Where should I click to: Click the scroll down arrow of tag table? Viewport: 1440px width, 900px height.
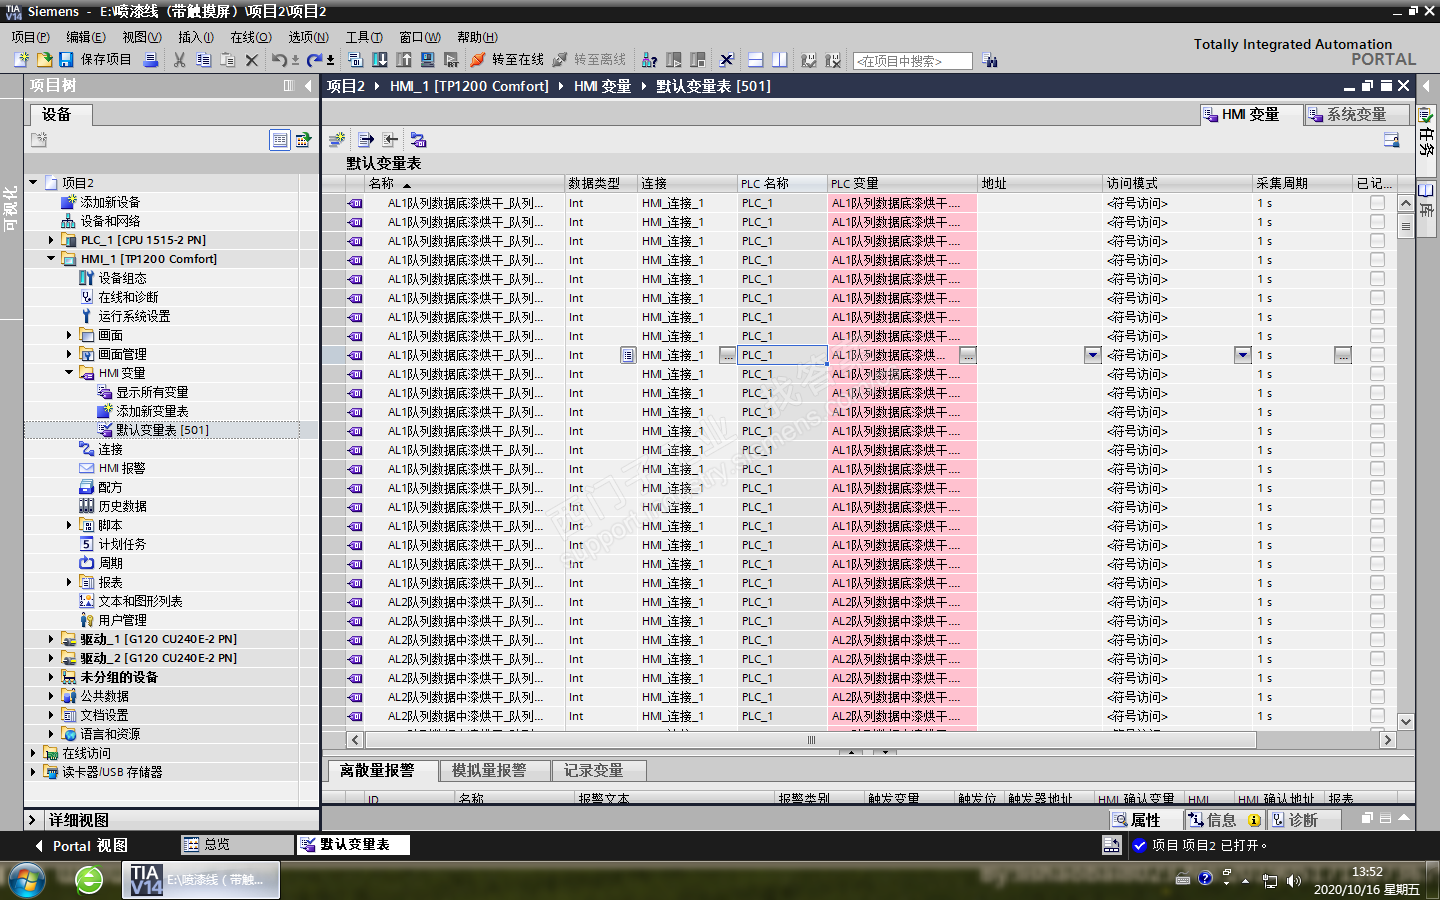[x=1405, y=721]
